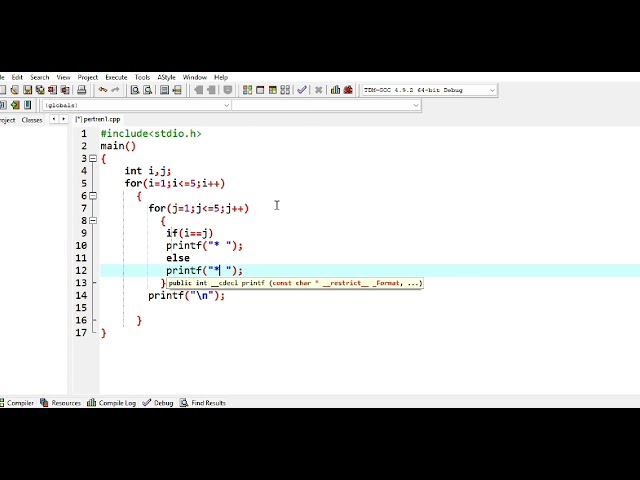The image size is (640, 480).
Task: Click the Save All toolbar icon
Action: click(40, 90)
